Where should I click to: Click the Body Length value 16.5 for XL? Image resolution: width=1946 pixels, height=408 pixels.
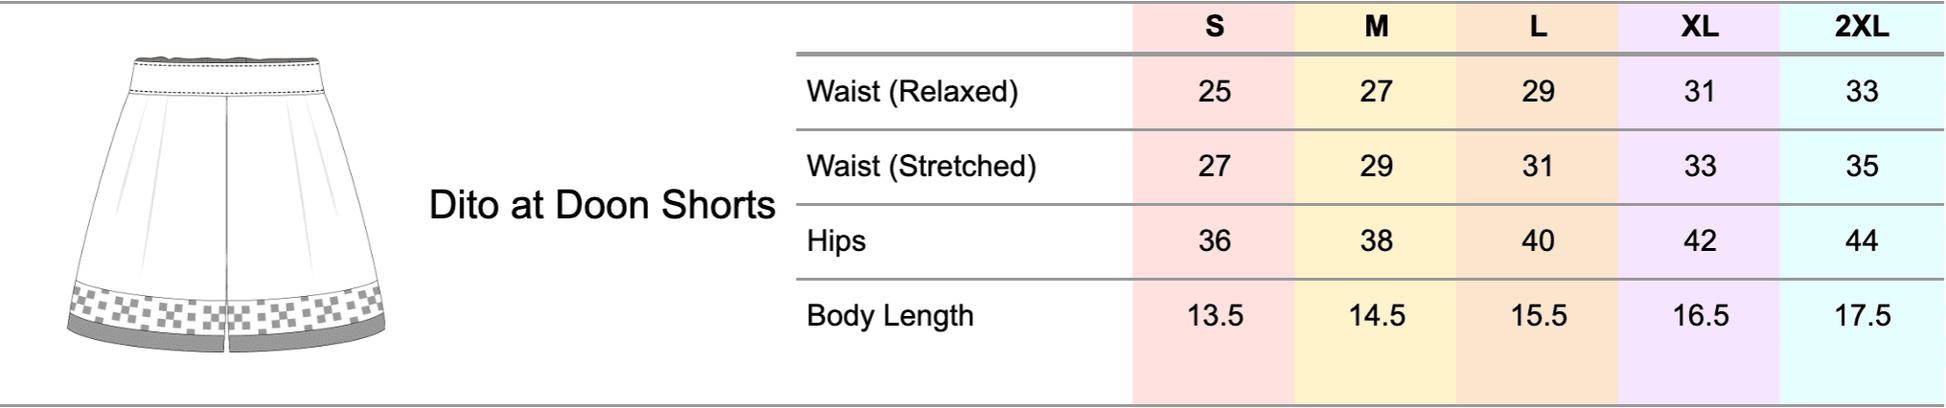(x=1700, y=316)
